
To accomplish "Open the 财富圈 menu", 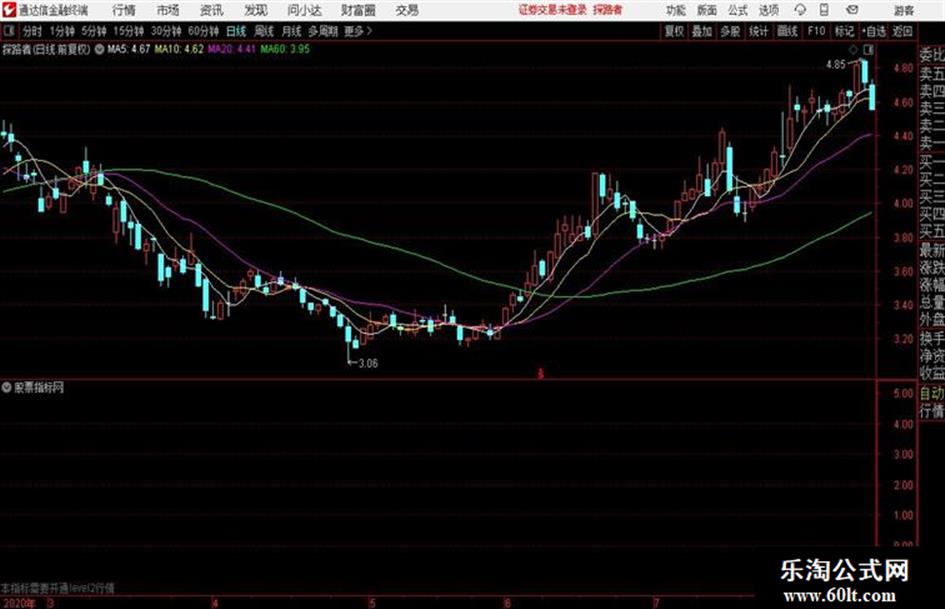I will point(358,10).
